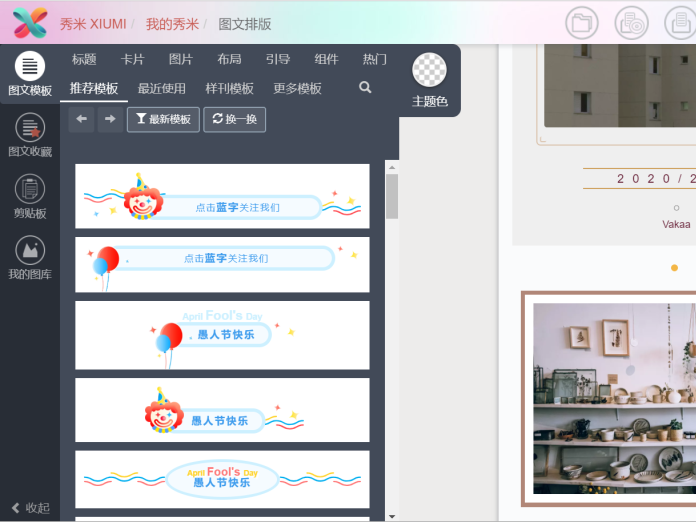This screenshot has height=522, width=696.
Task: Switch to the 样刊模板 tab
Action: (x=229, y=89)
